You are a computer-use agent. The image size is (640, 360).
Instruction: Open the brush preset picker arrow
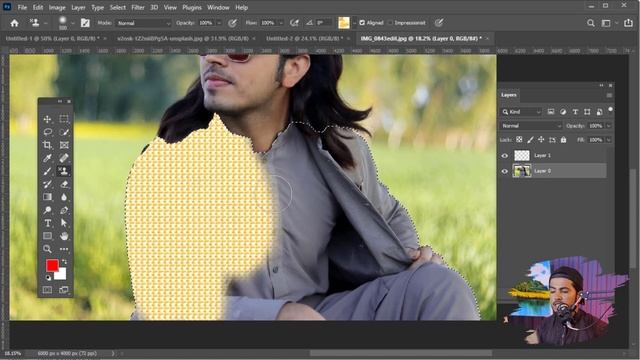[72, 23]
